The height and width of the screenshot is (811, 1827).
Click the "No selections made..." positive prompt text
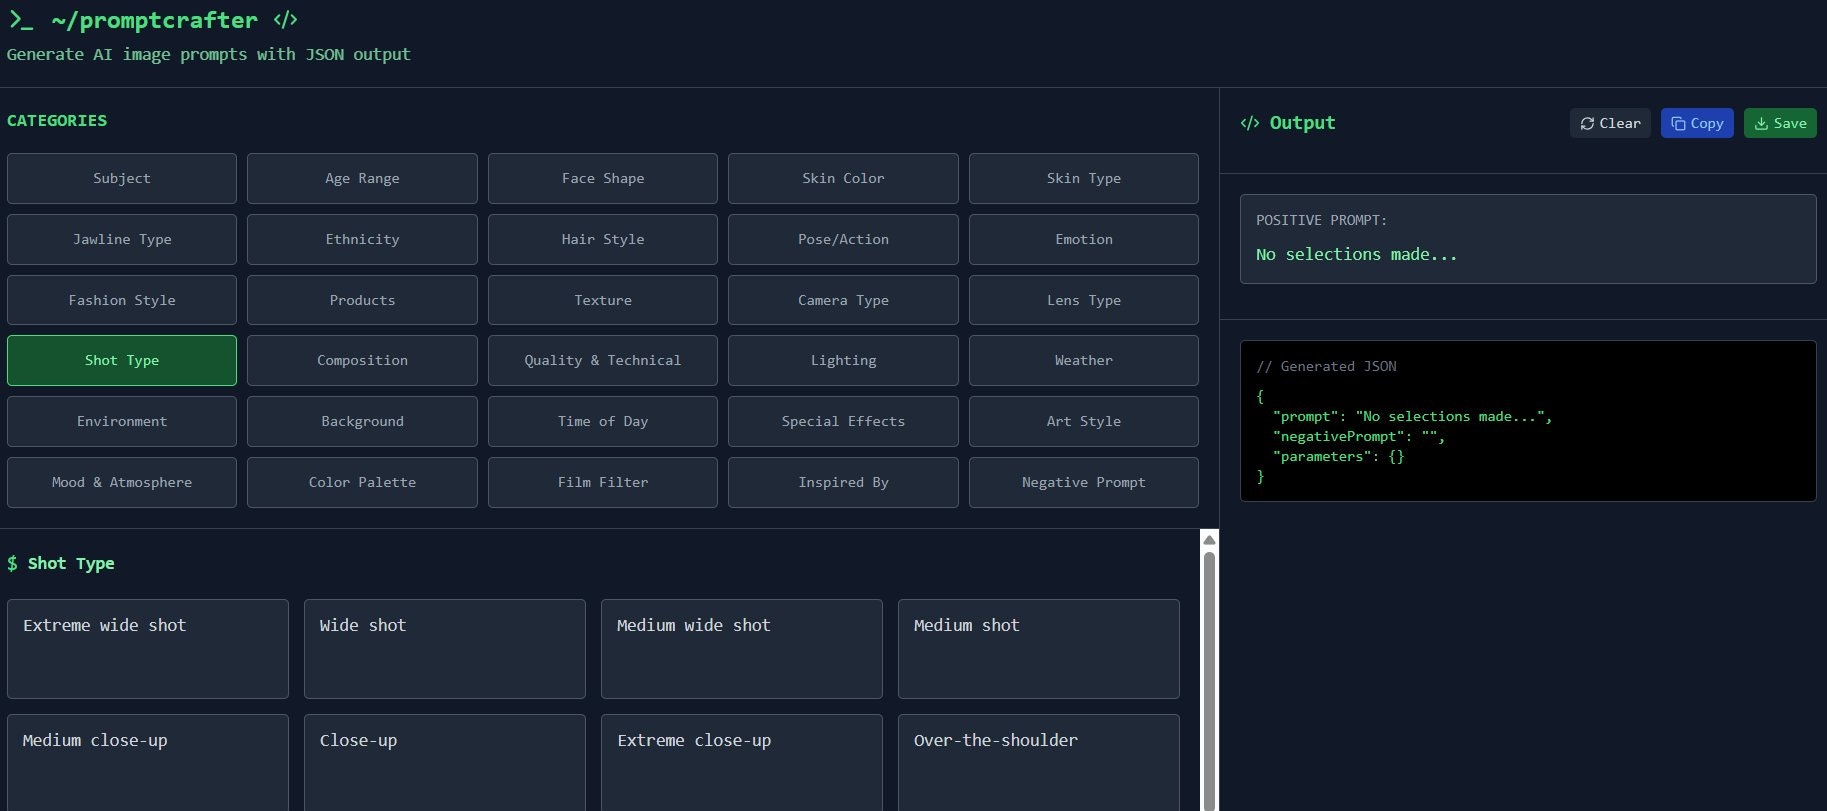(1356, 254)
